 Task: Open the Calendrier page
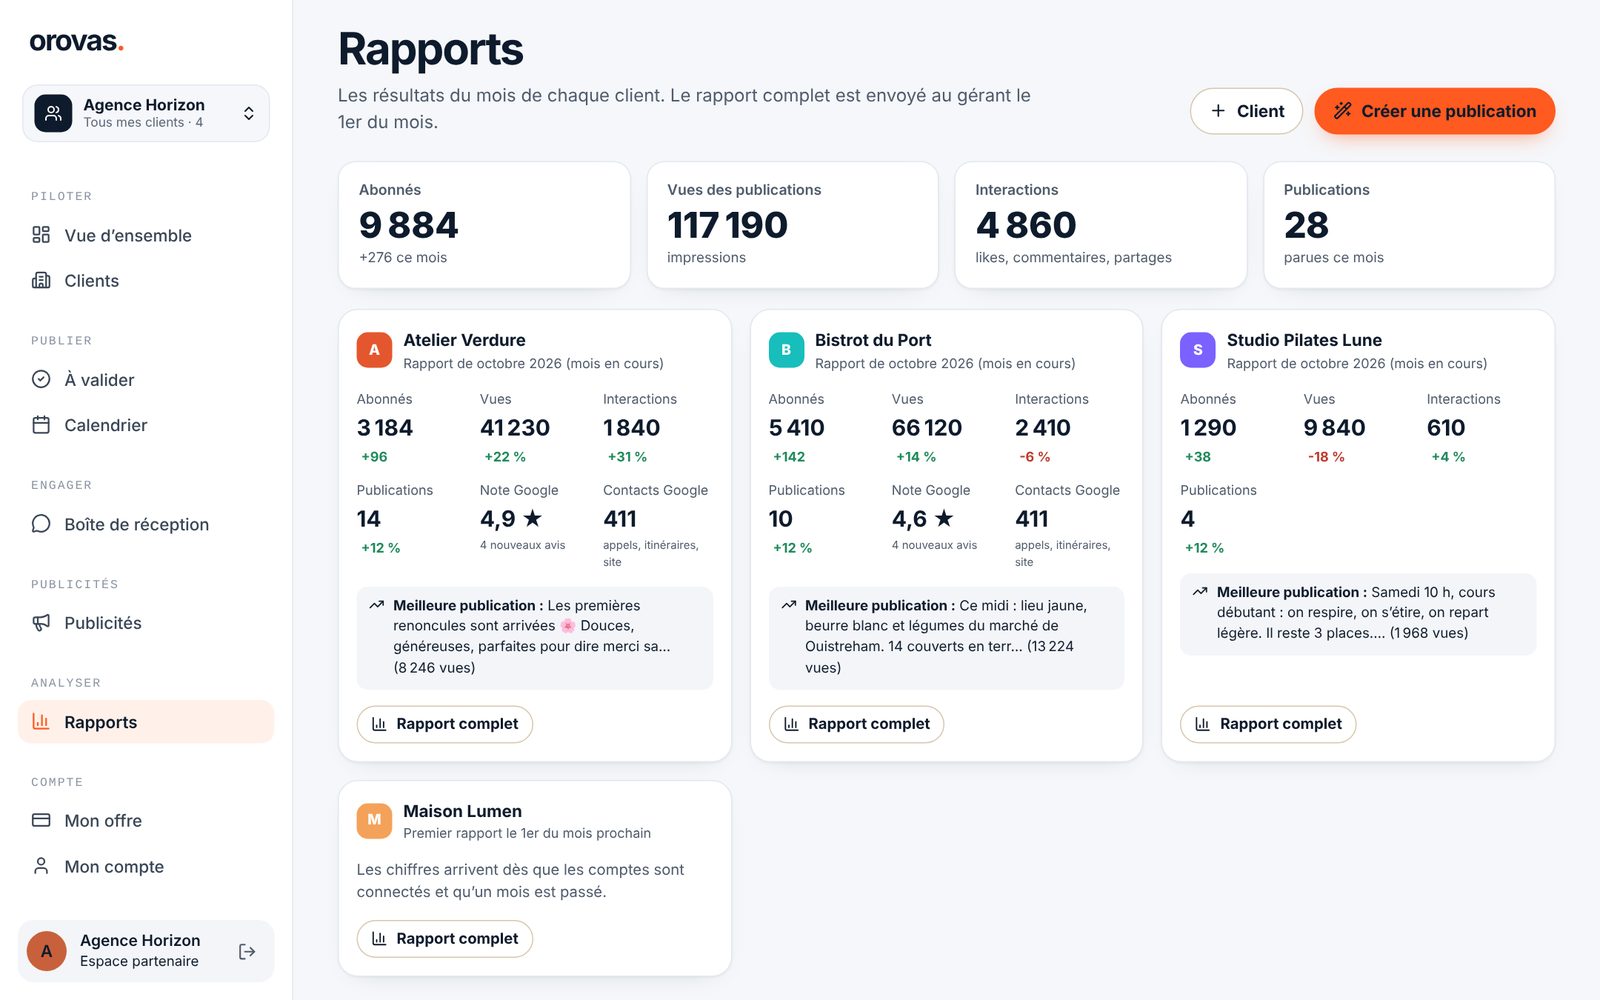click(146, 425)
